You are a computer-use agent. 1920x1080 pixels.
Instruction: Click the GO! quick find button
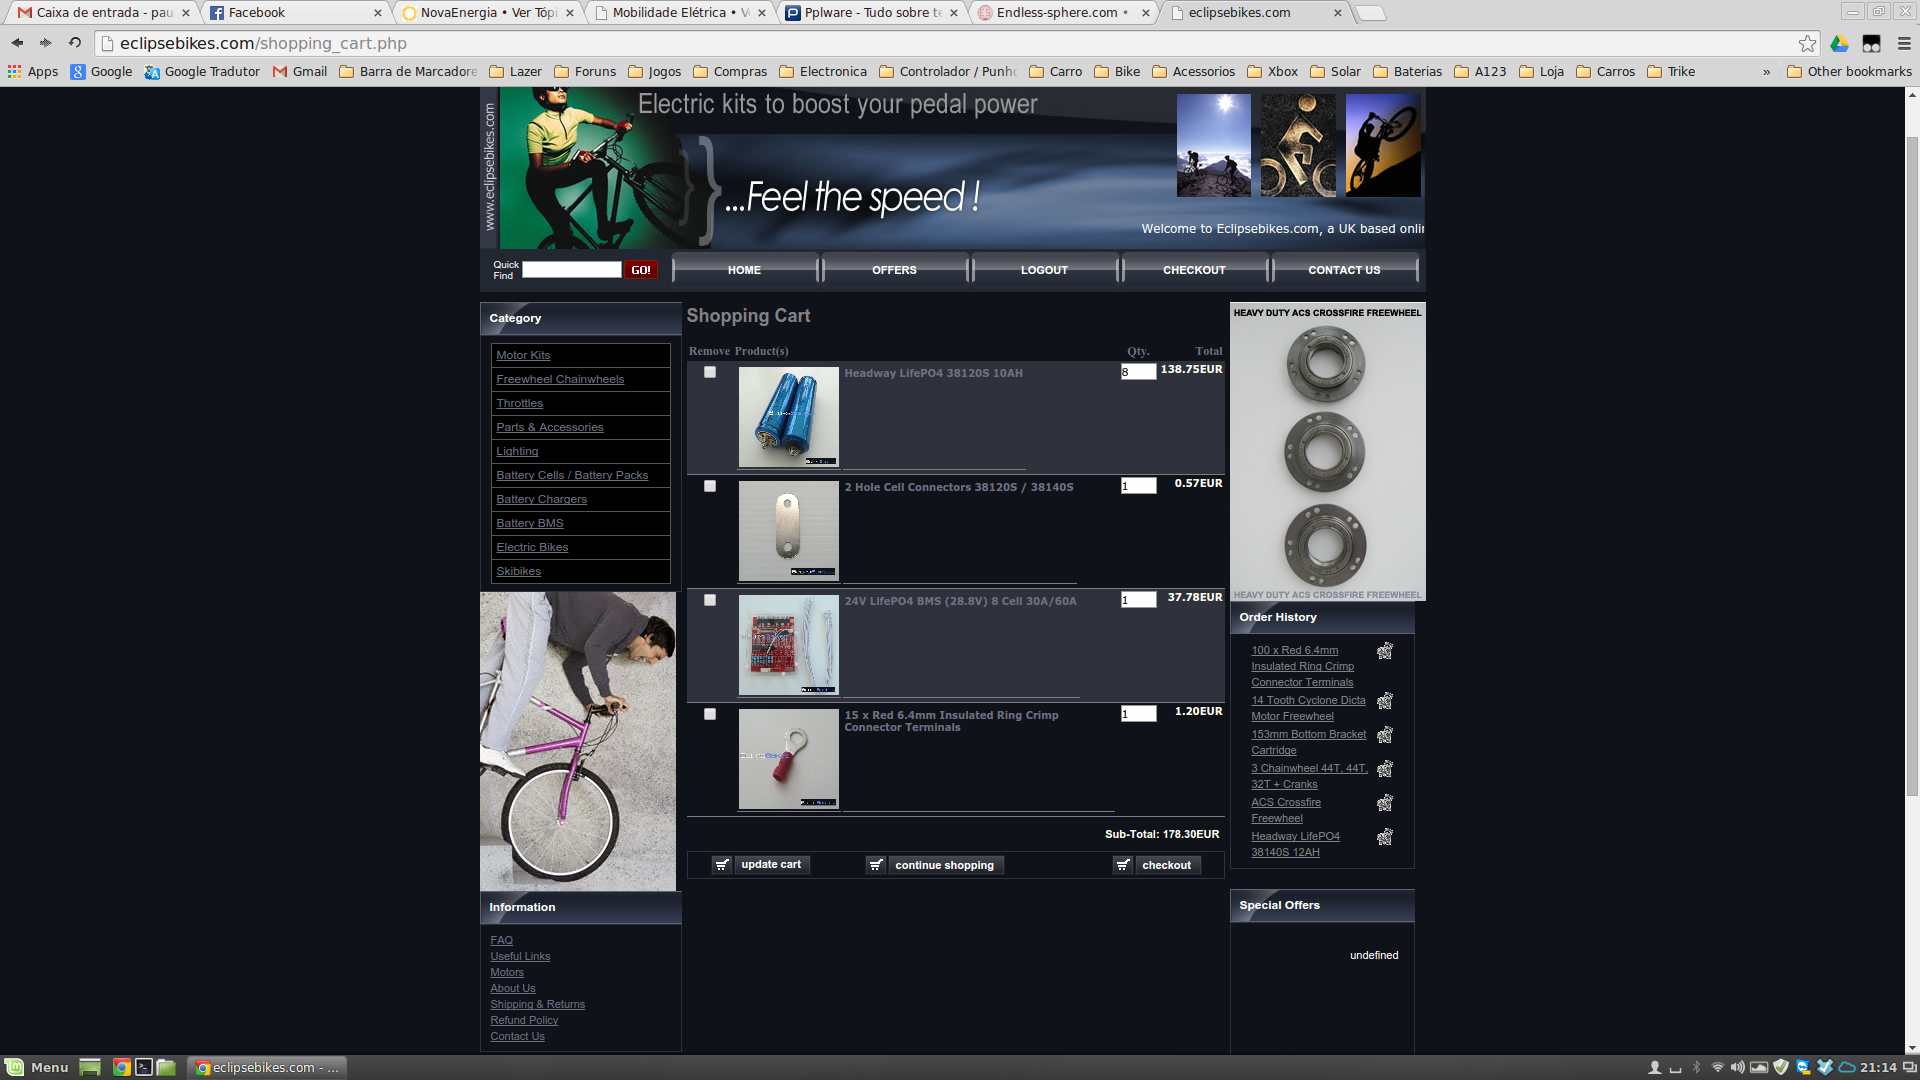[641, 270]
